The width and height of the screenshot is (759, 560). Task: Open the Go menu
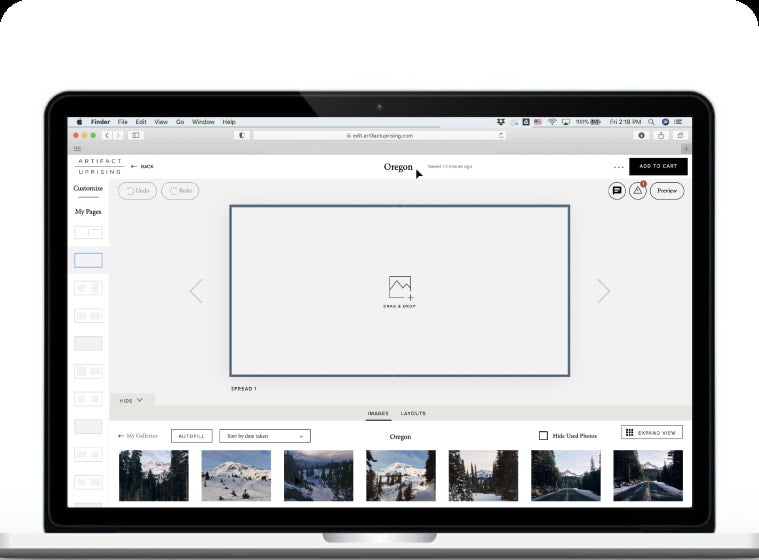point(180,122)
